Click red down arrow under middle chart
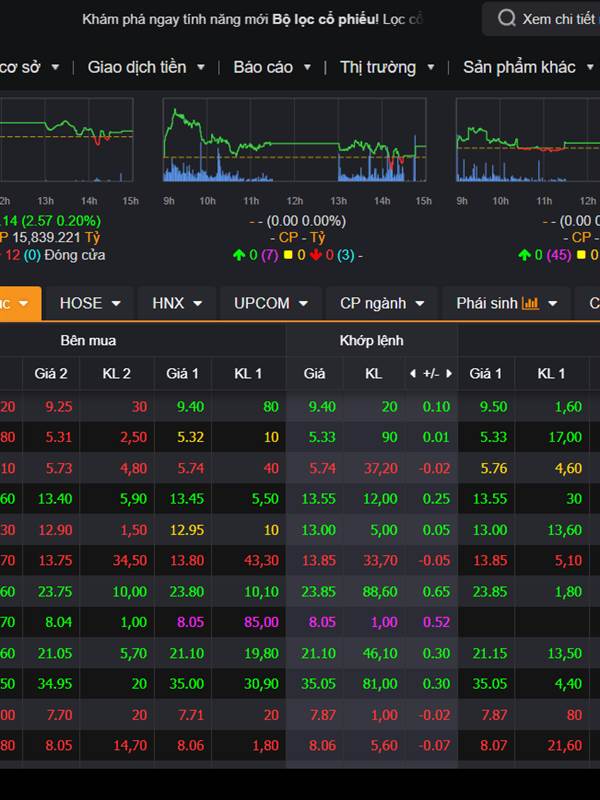600x800 pixels. (x=316, y=255)
